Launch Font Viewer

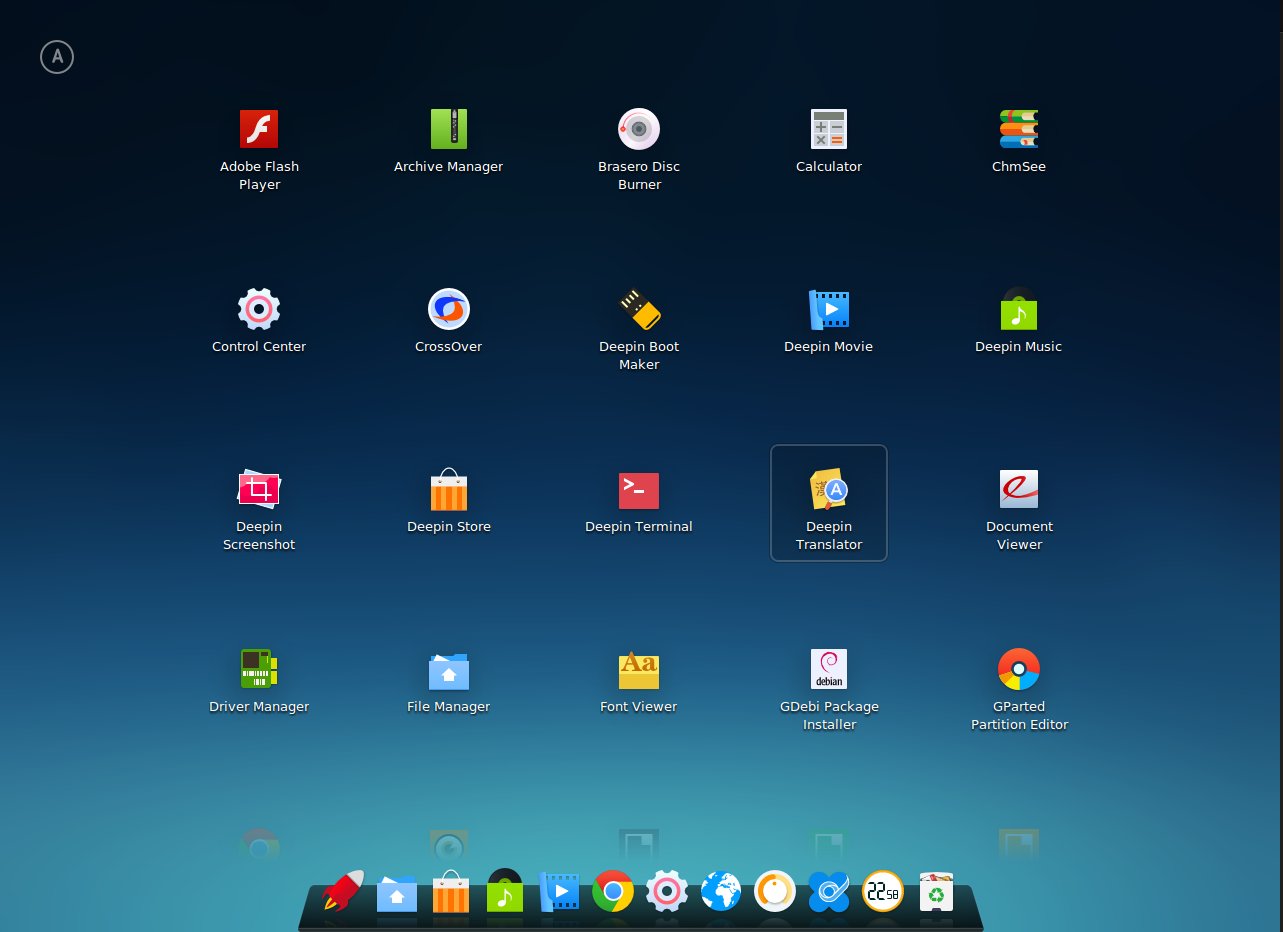(639, 670)
